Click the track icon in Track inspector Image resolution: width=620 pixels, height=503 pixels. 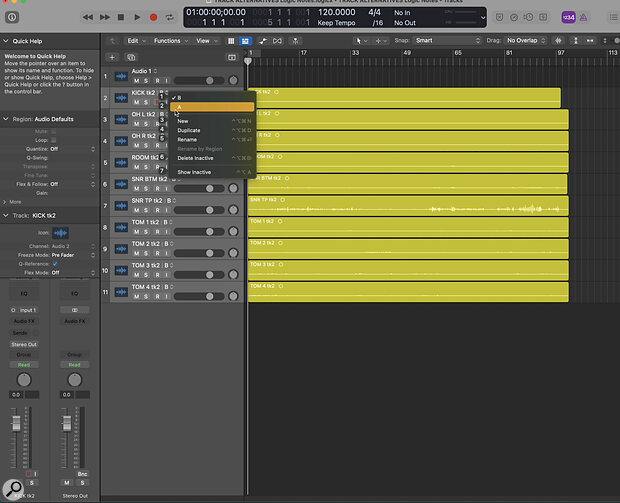pos(60,233)
